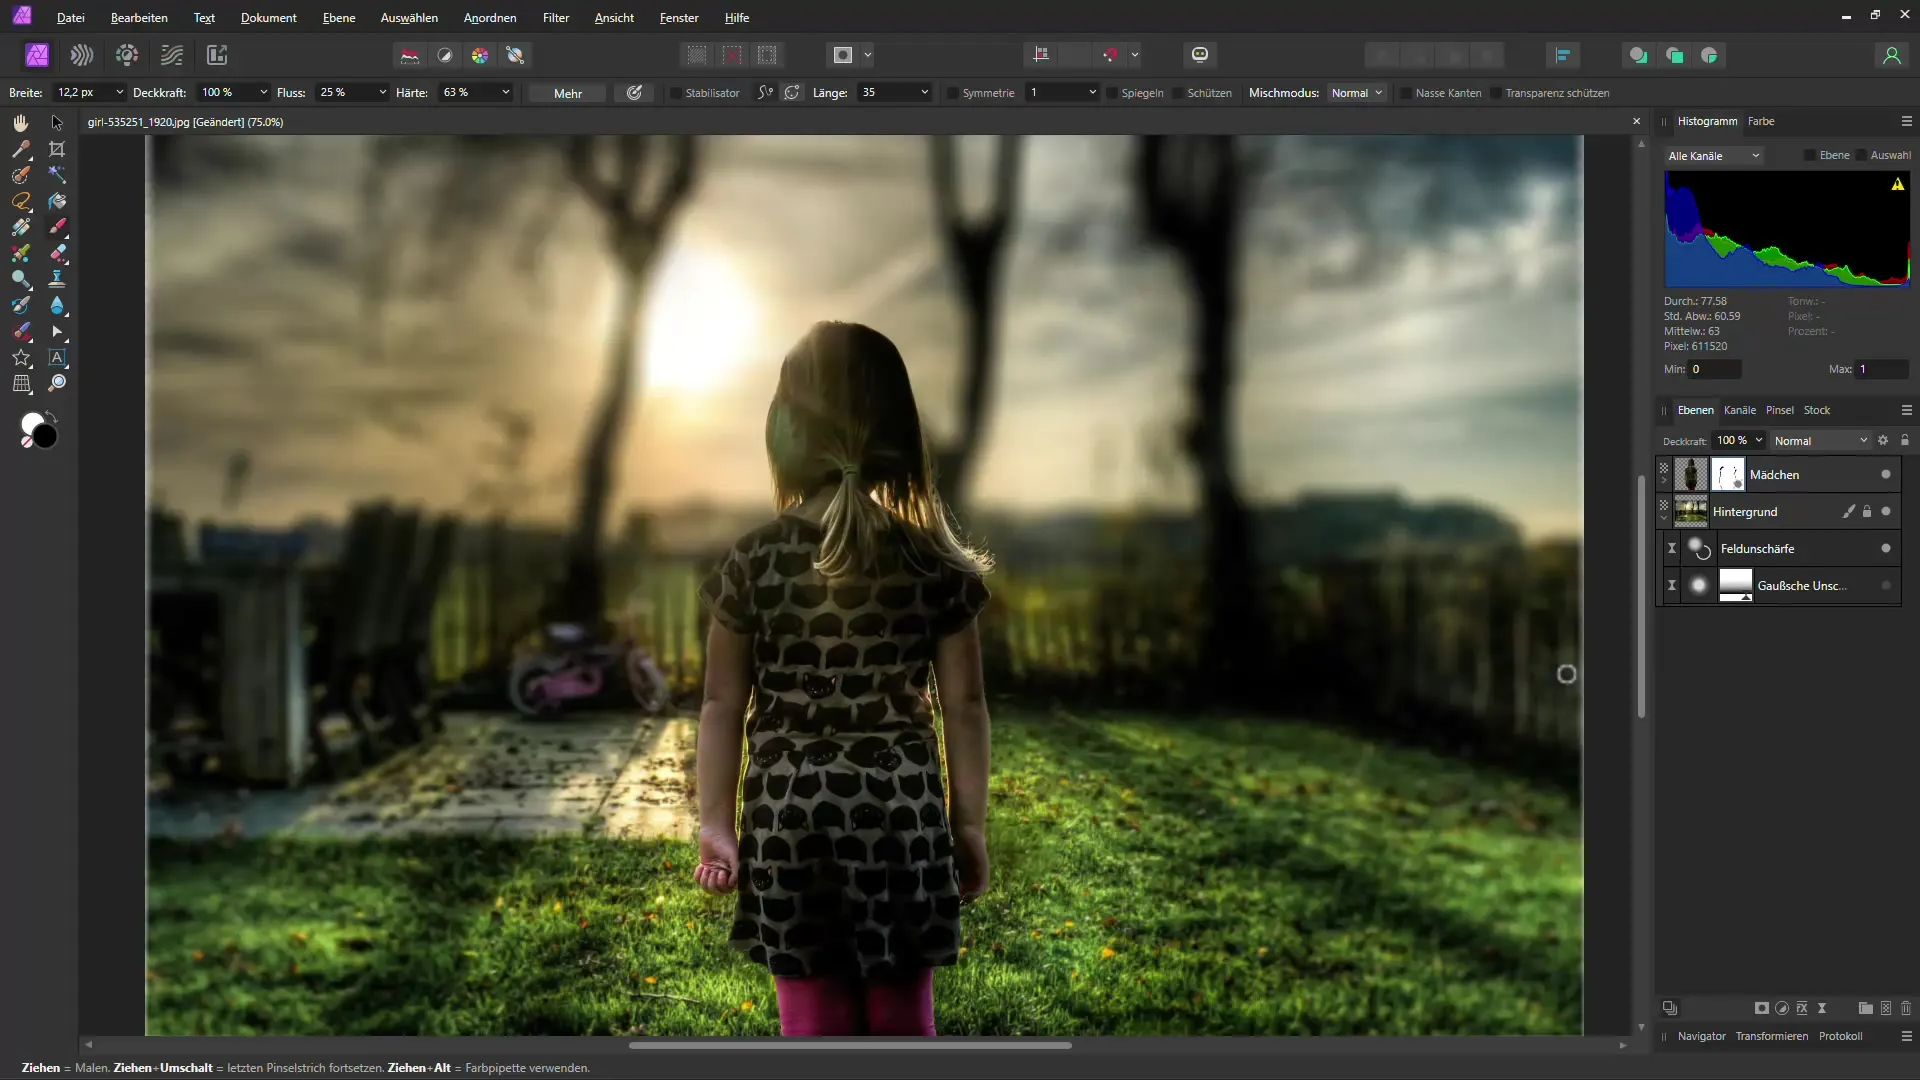The height and width of the screenshot is (1080, 1920).
Task: Enable Transparenz schützen checkbox
Action: [1496, 93]
